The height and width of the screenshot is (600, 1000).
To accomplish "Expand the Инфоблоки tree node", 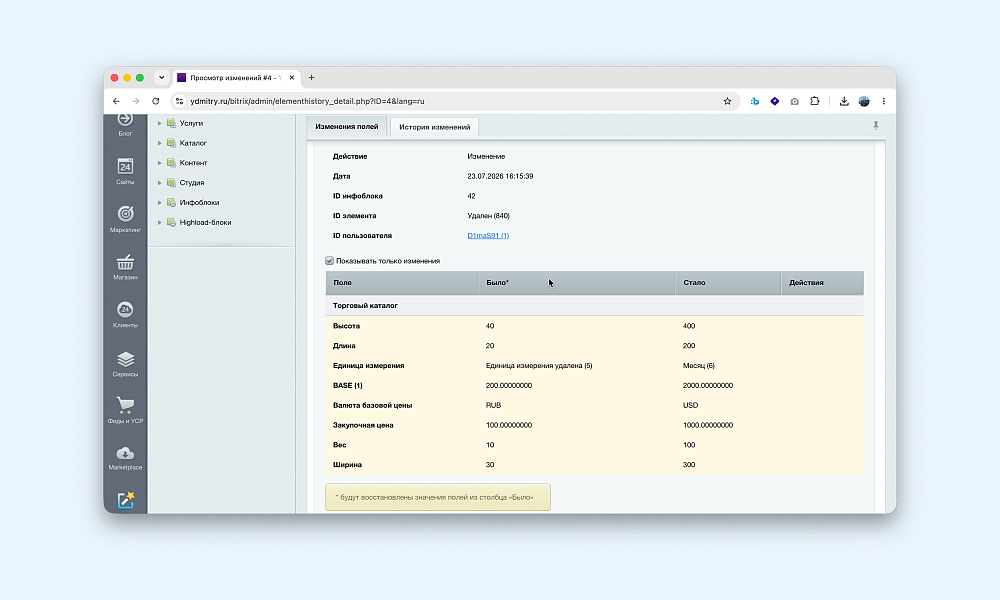I will 159,202.
